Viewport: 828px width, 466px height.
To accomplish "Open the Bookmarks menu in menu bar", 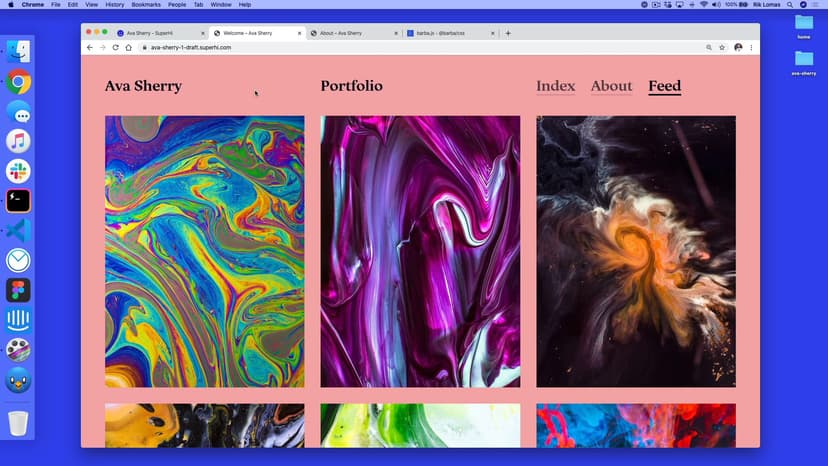I will point(146,5).
